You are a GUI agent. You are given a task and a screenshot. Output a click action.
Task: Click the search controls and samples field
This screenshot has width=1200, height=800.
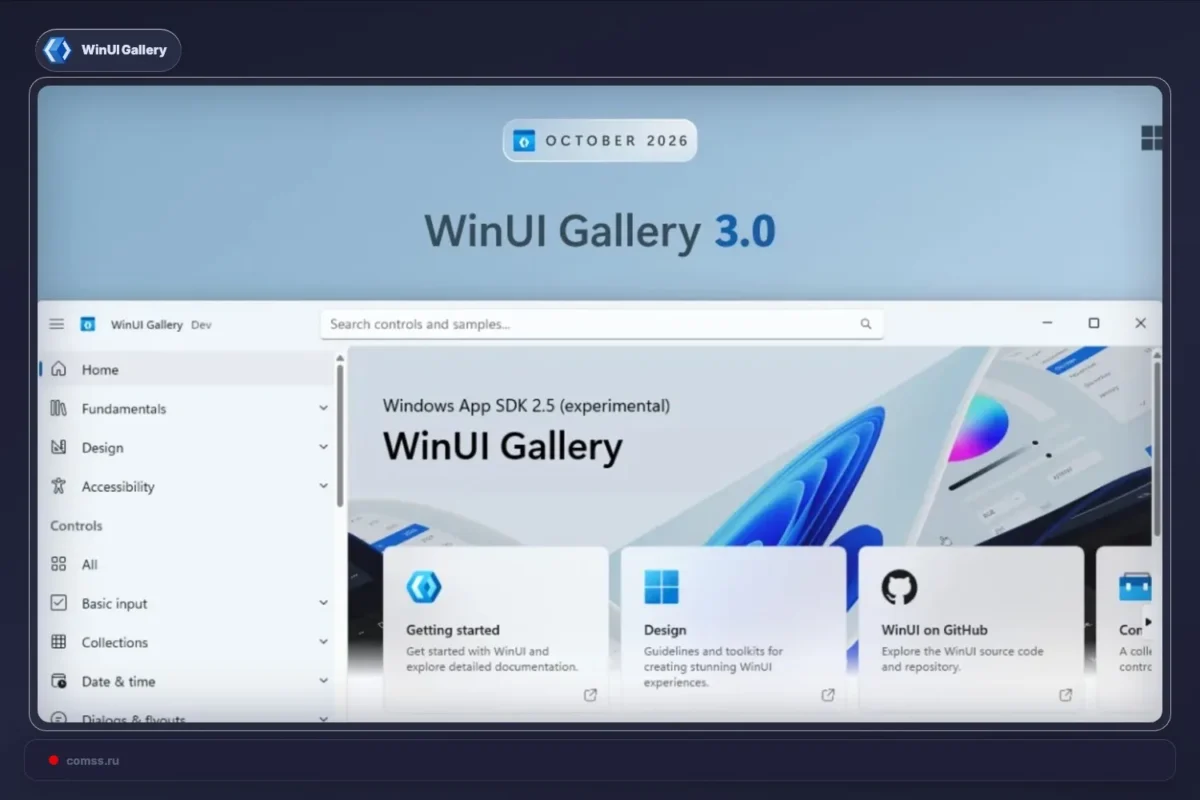click(602, 324)
